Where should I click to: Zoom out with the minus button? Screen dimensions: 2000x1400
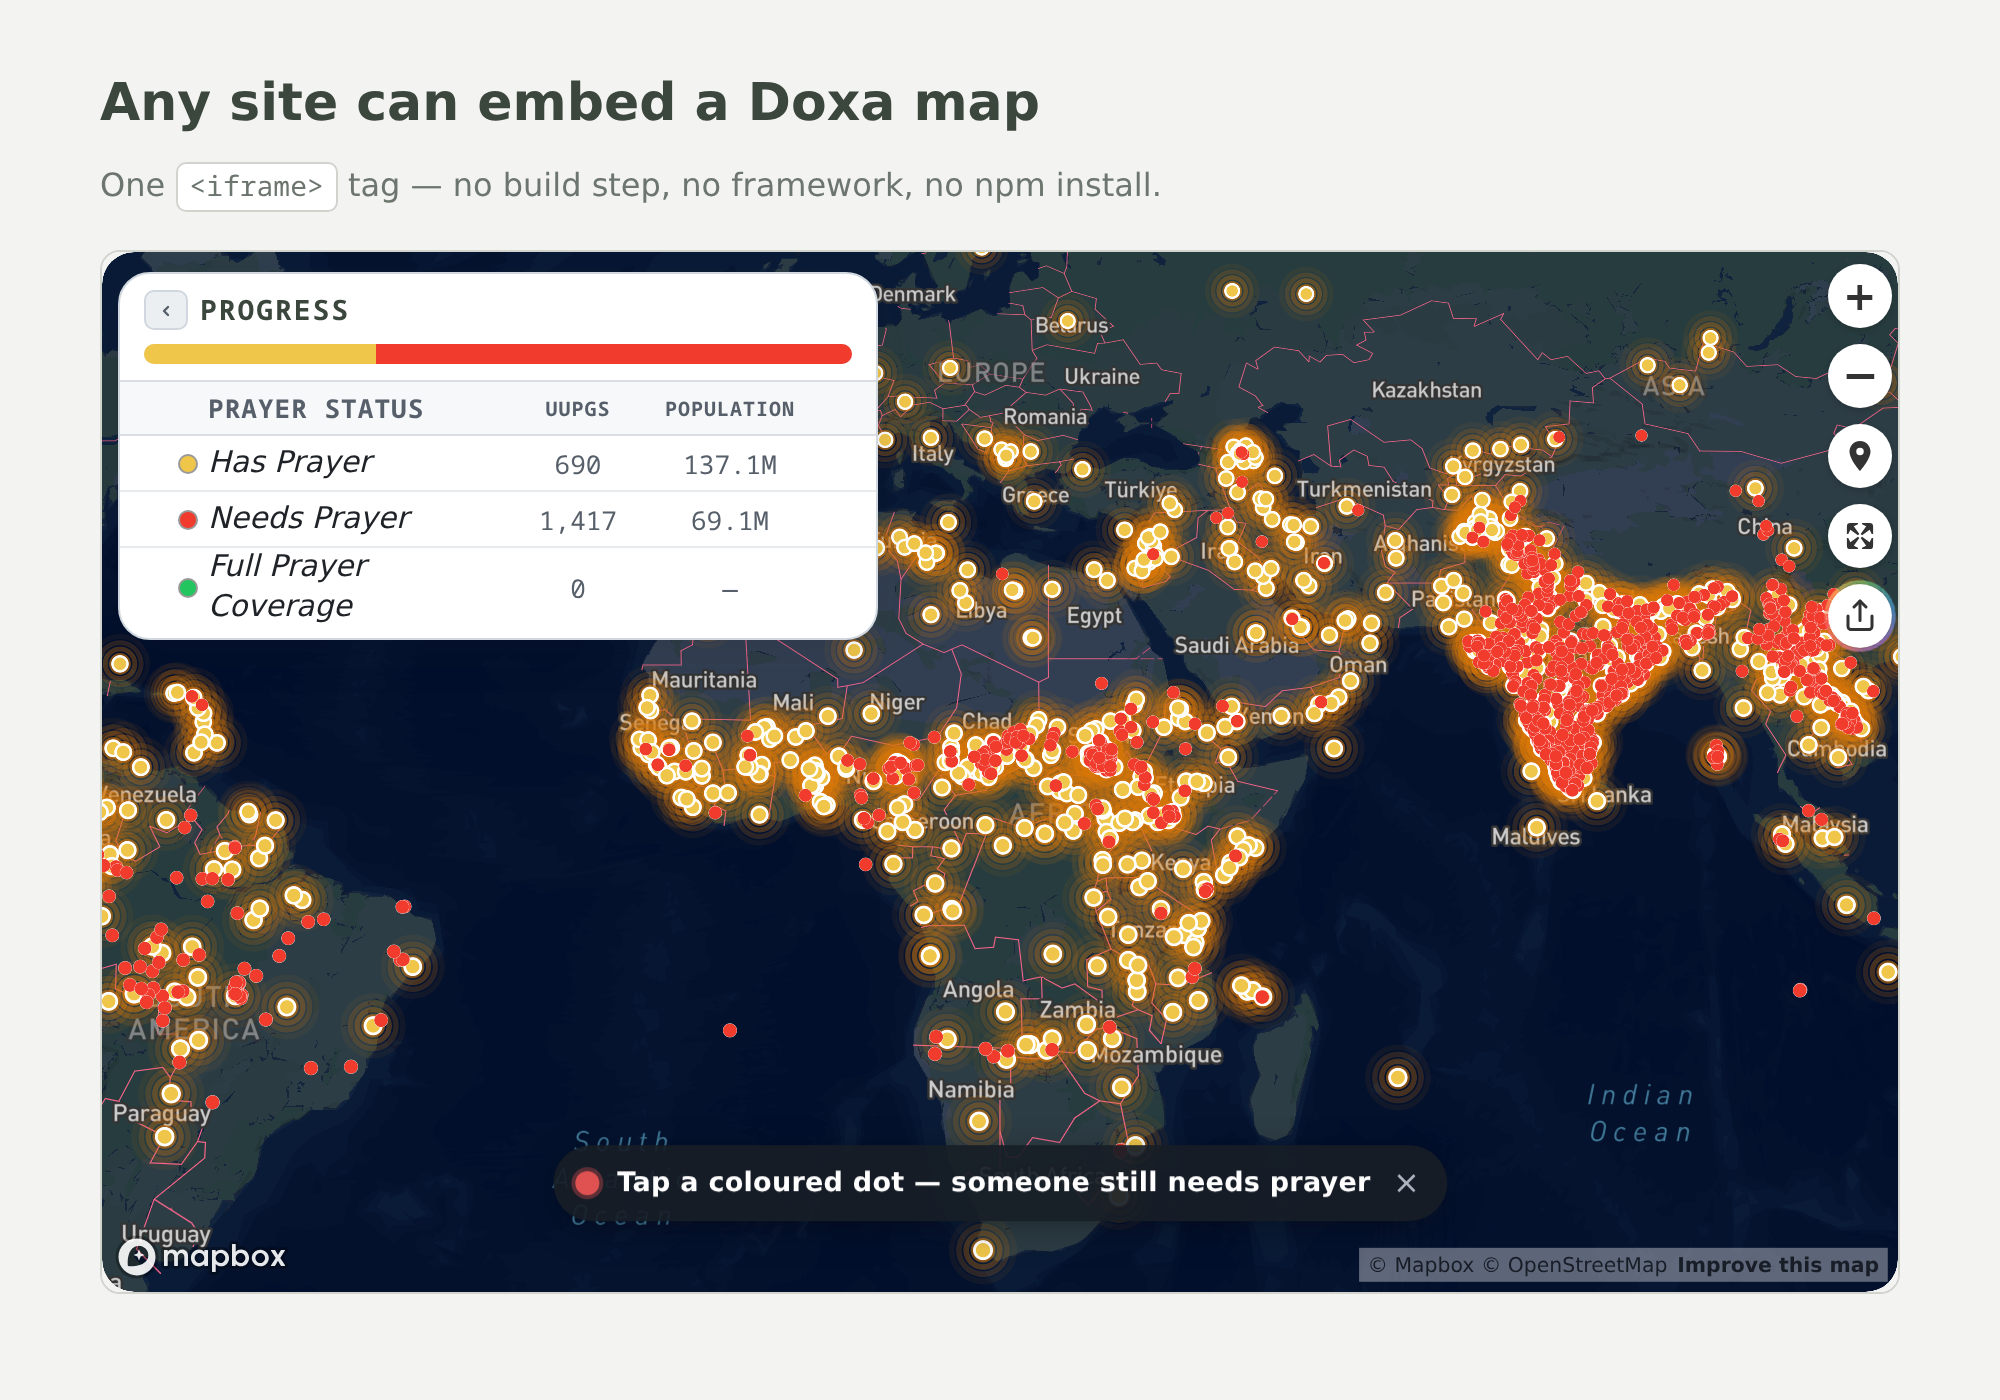point(1859,377)
